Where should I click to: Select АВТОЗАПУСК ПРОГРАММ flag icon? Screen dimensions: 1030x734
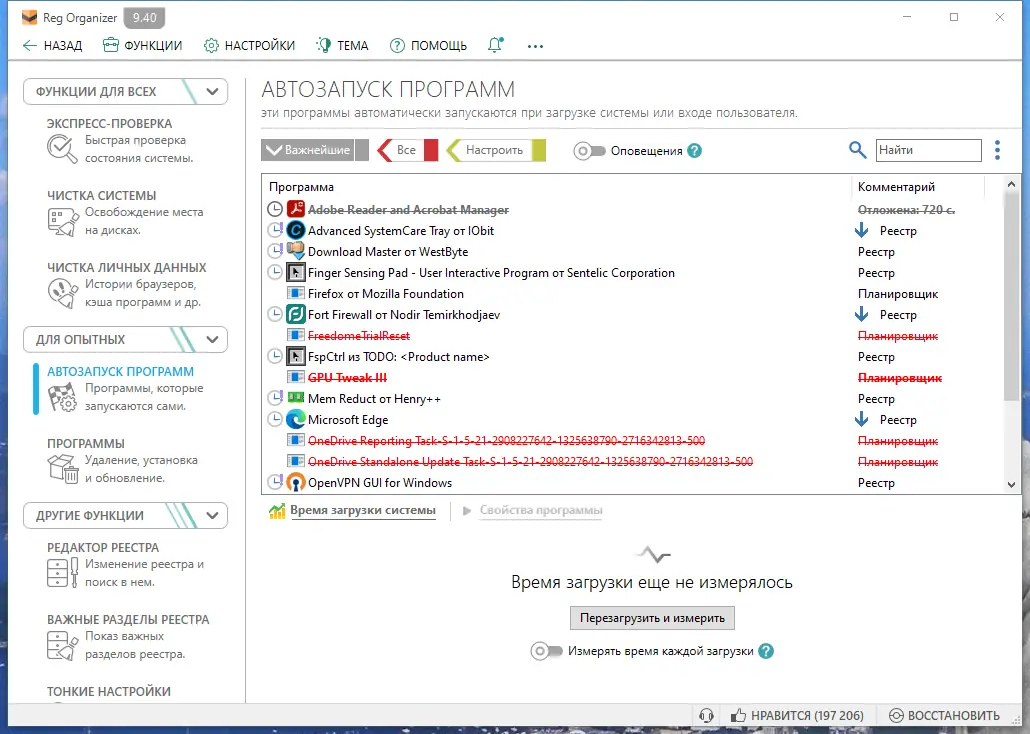[x=62, y=397]
